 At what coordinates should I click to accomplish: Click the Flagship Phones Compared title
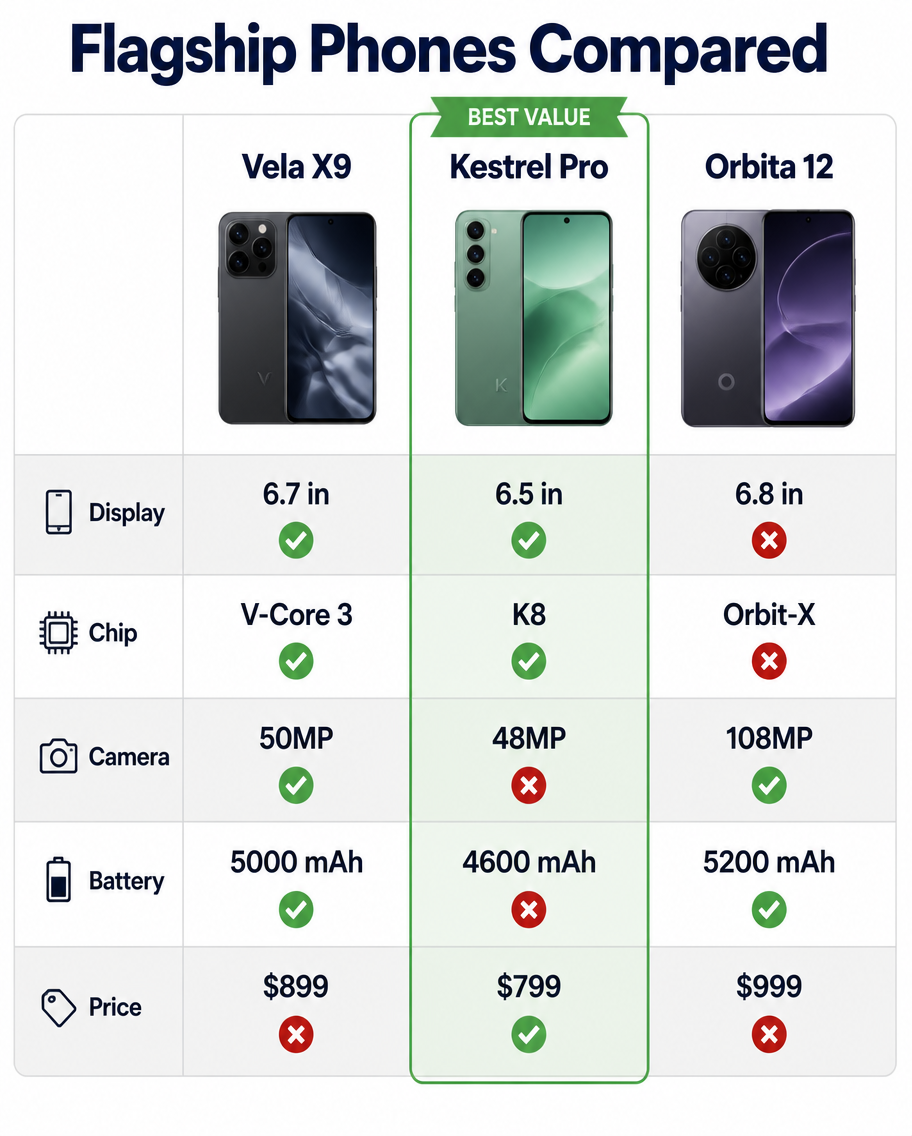pyautogui.click(x=449, y=51)
